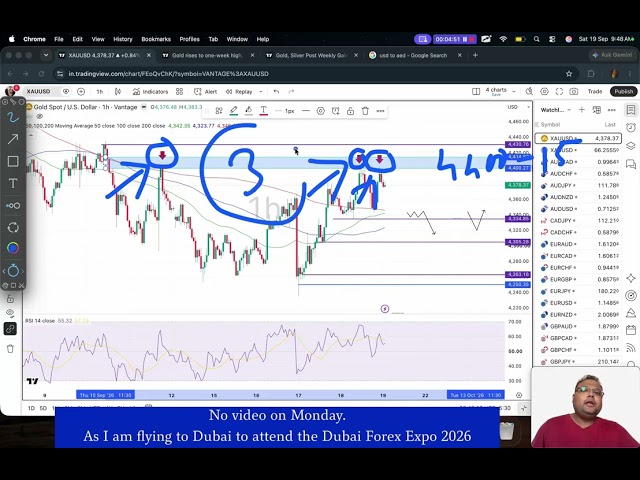Undo the last chart action

tap(276, 91)
